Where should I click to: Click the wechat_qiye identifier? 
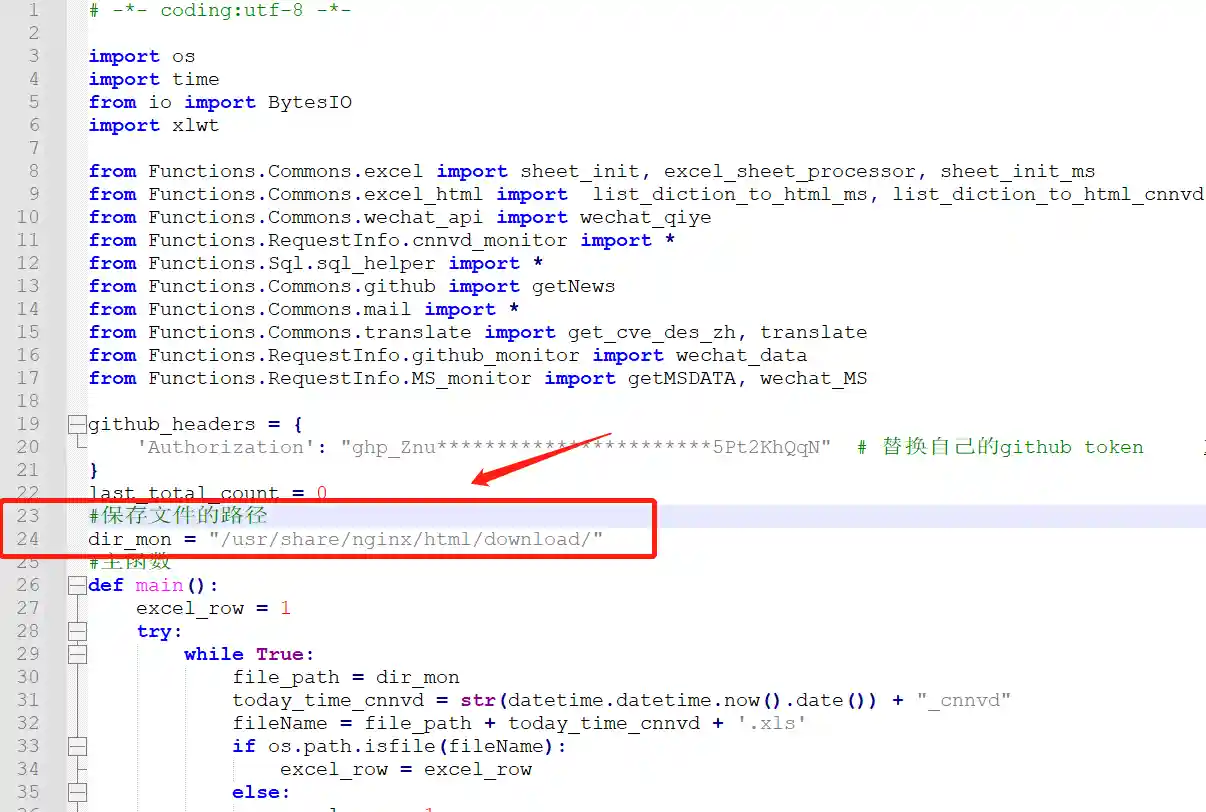[x=646, y=218]
